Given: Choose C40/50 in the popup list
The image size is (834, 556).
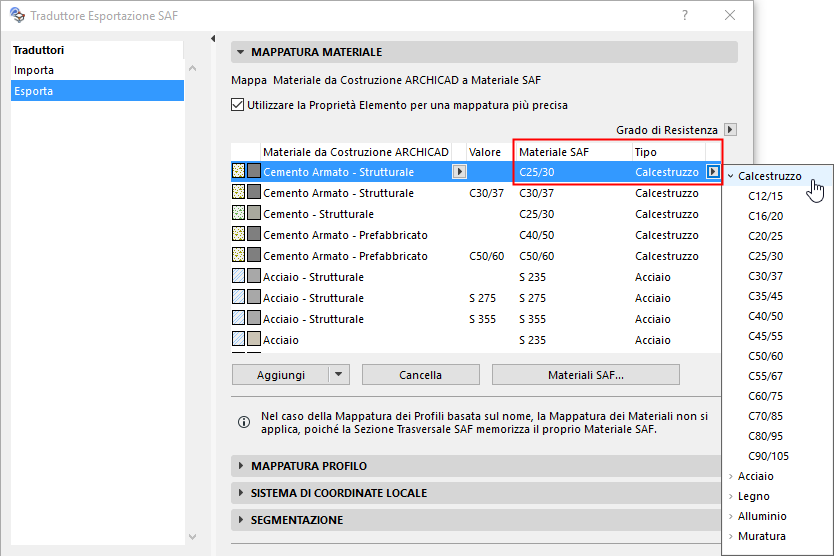Looking at the screenshot, I should tap(765, 316).
